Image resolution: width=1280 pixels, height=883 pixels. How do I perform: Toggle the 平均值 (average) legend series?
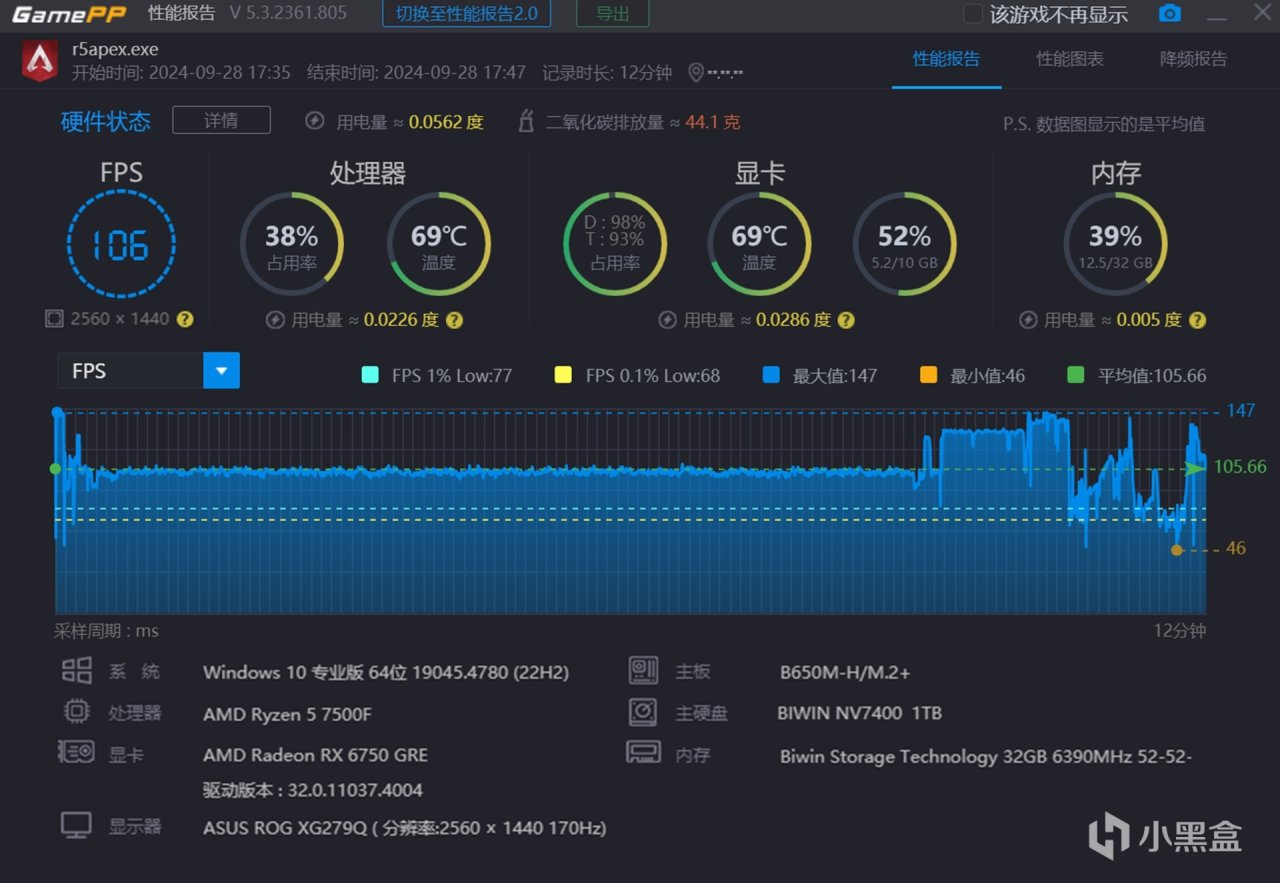click(x=1137, y=375)
